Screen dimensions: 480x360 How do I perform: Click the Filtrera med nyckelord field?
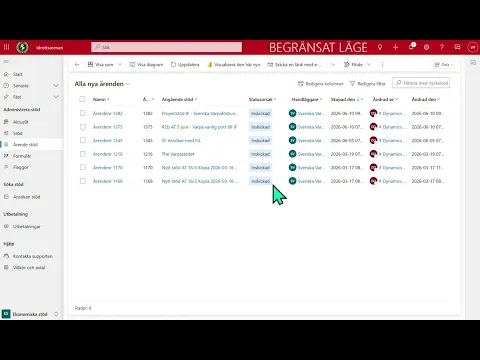[421, 83]
